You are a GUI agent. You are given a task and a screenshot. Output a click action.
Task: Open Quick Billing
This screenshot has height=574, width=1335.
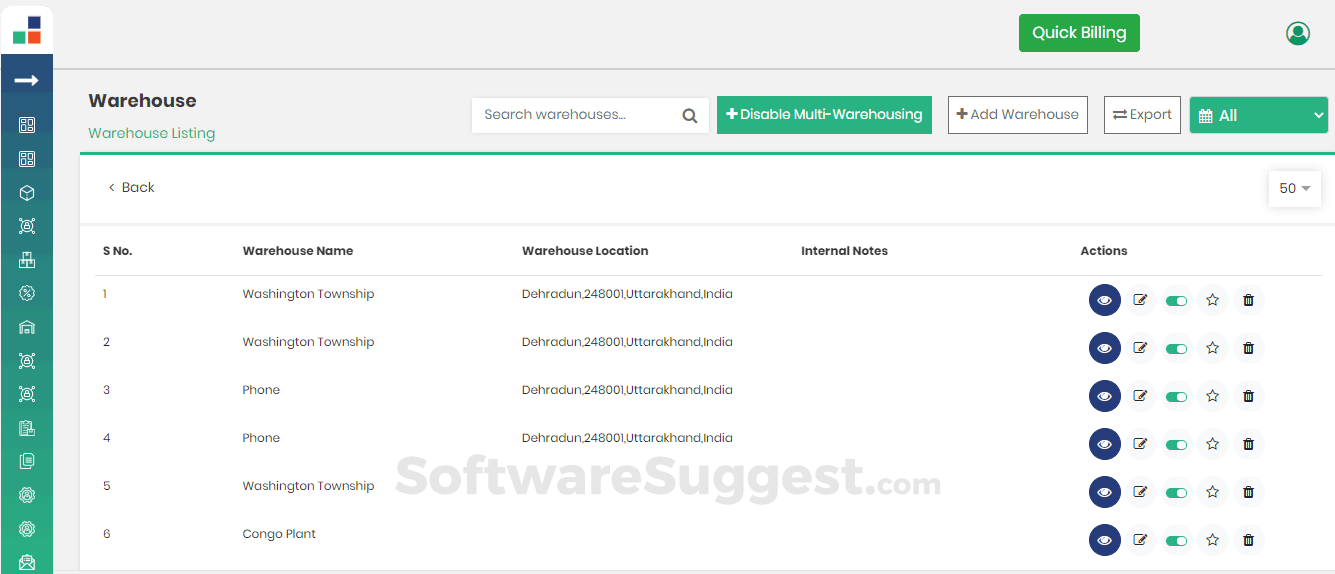(x=1079, y=33)
